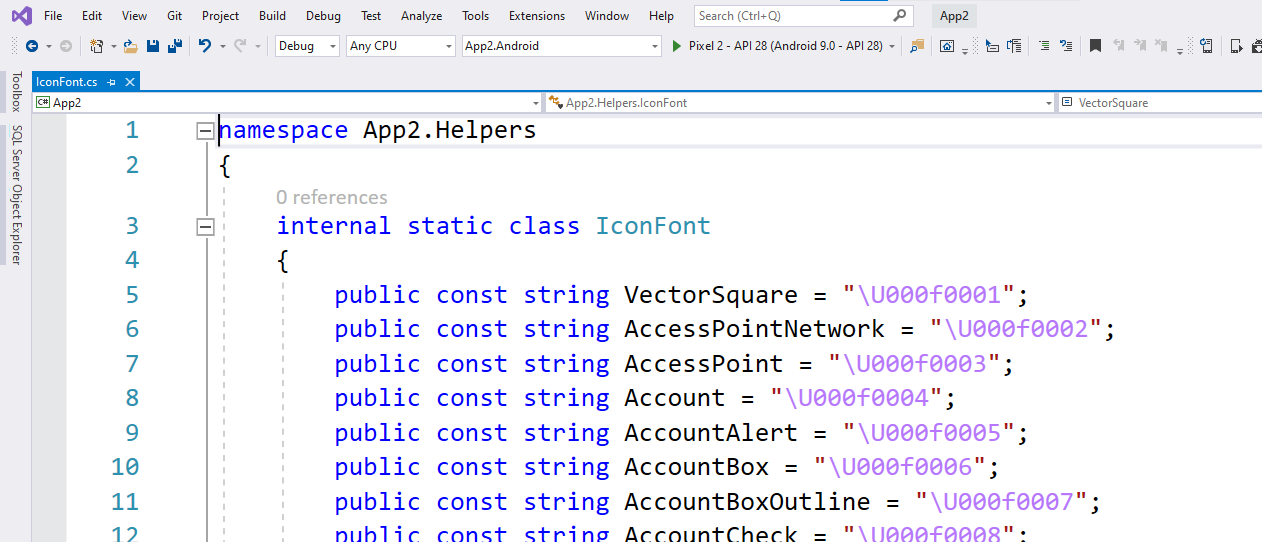Viewport: 1262px width, 542px height.
Task: Collapse the IconFont class outlining region
Action: tap(205, 226)
